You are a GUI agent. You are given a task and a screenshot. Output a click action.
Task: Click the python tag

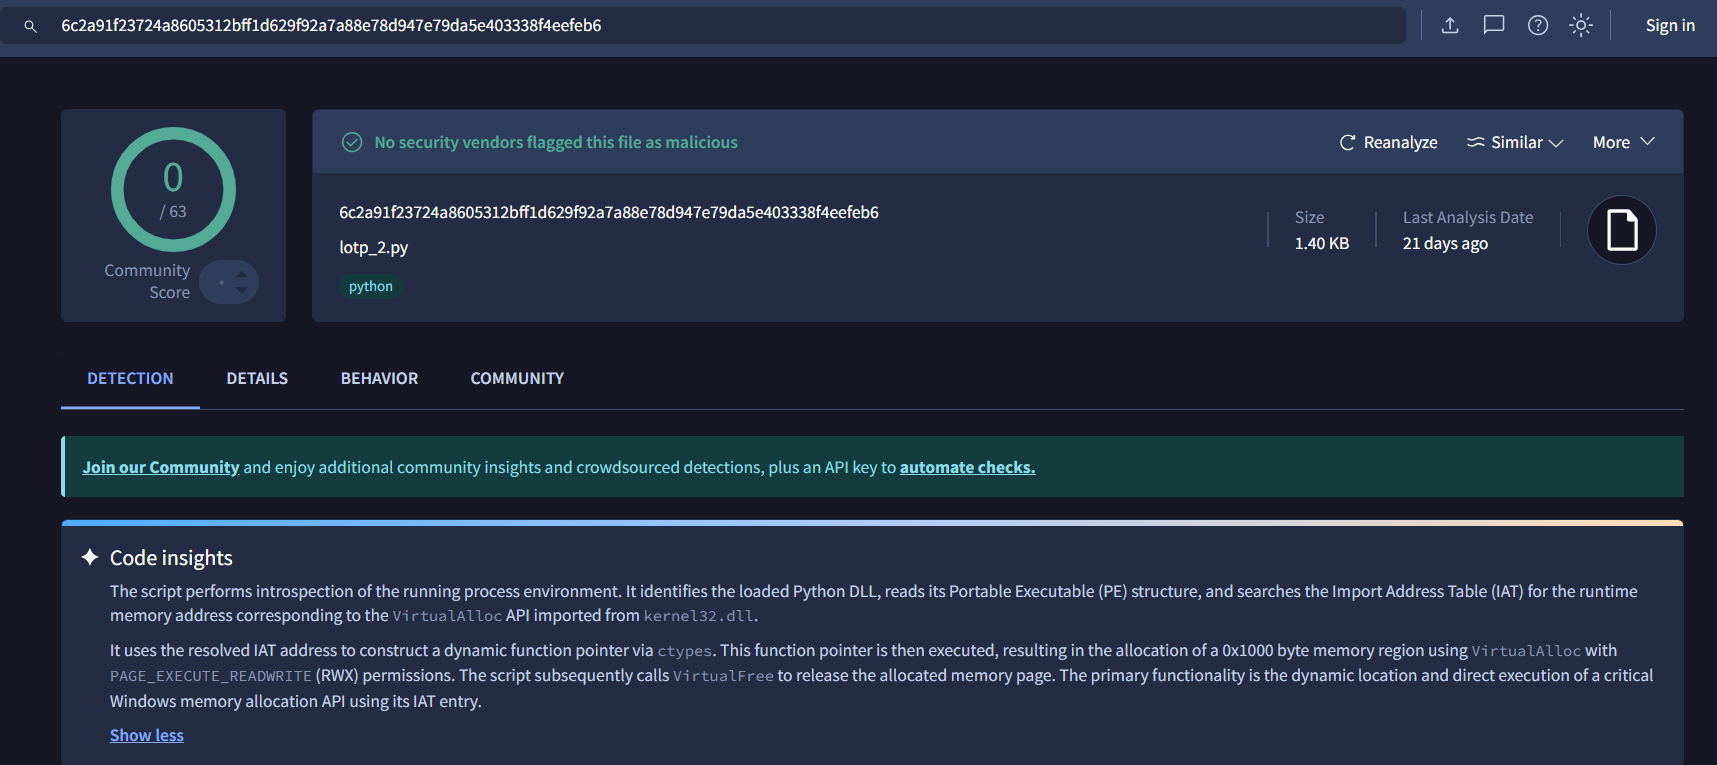click(371, 286)
